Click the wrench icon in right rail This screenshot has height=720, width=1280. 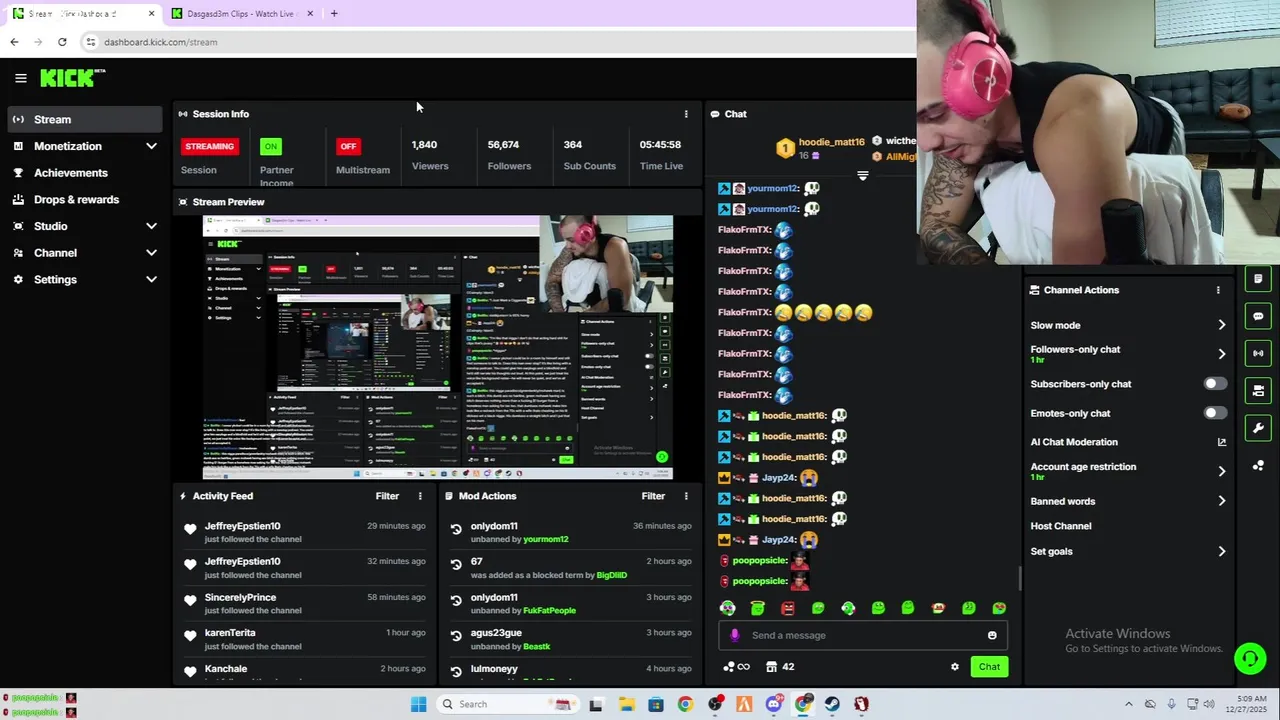tap(1258, 428)
